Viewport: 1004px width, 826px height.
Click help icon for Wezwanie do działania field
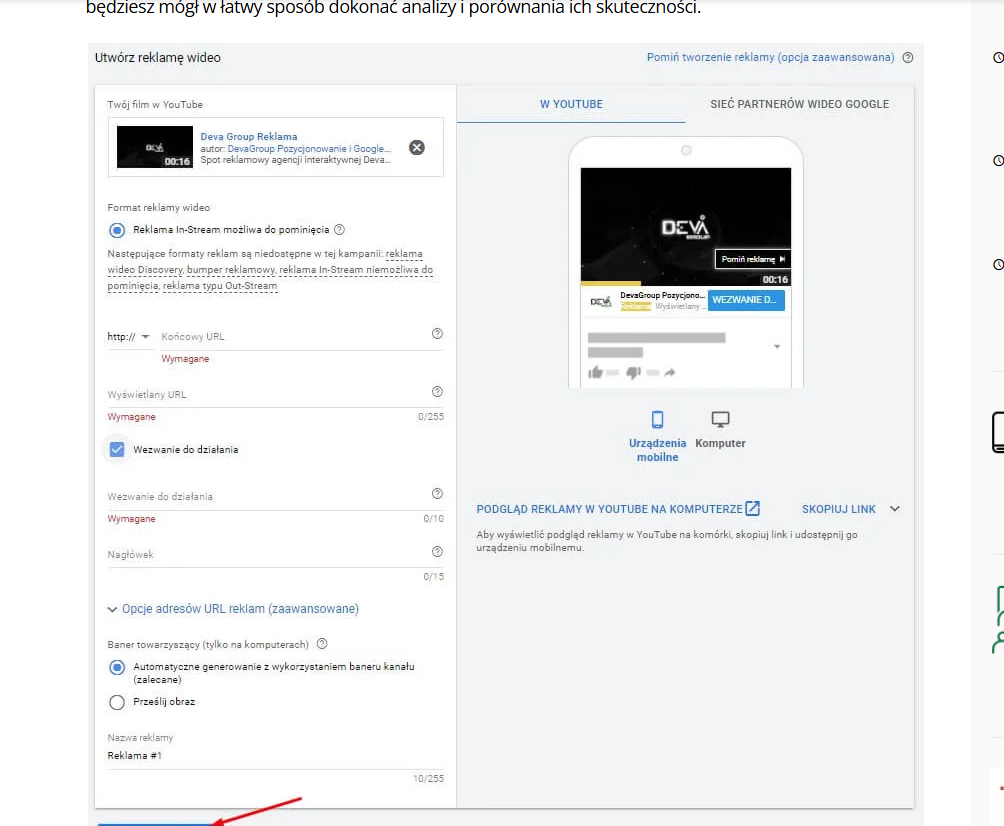point(437,494)
